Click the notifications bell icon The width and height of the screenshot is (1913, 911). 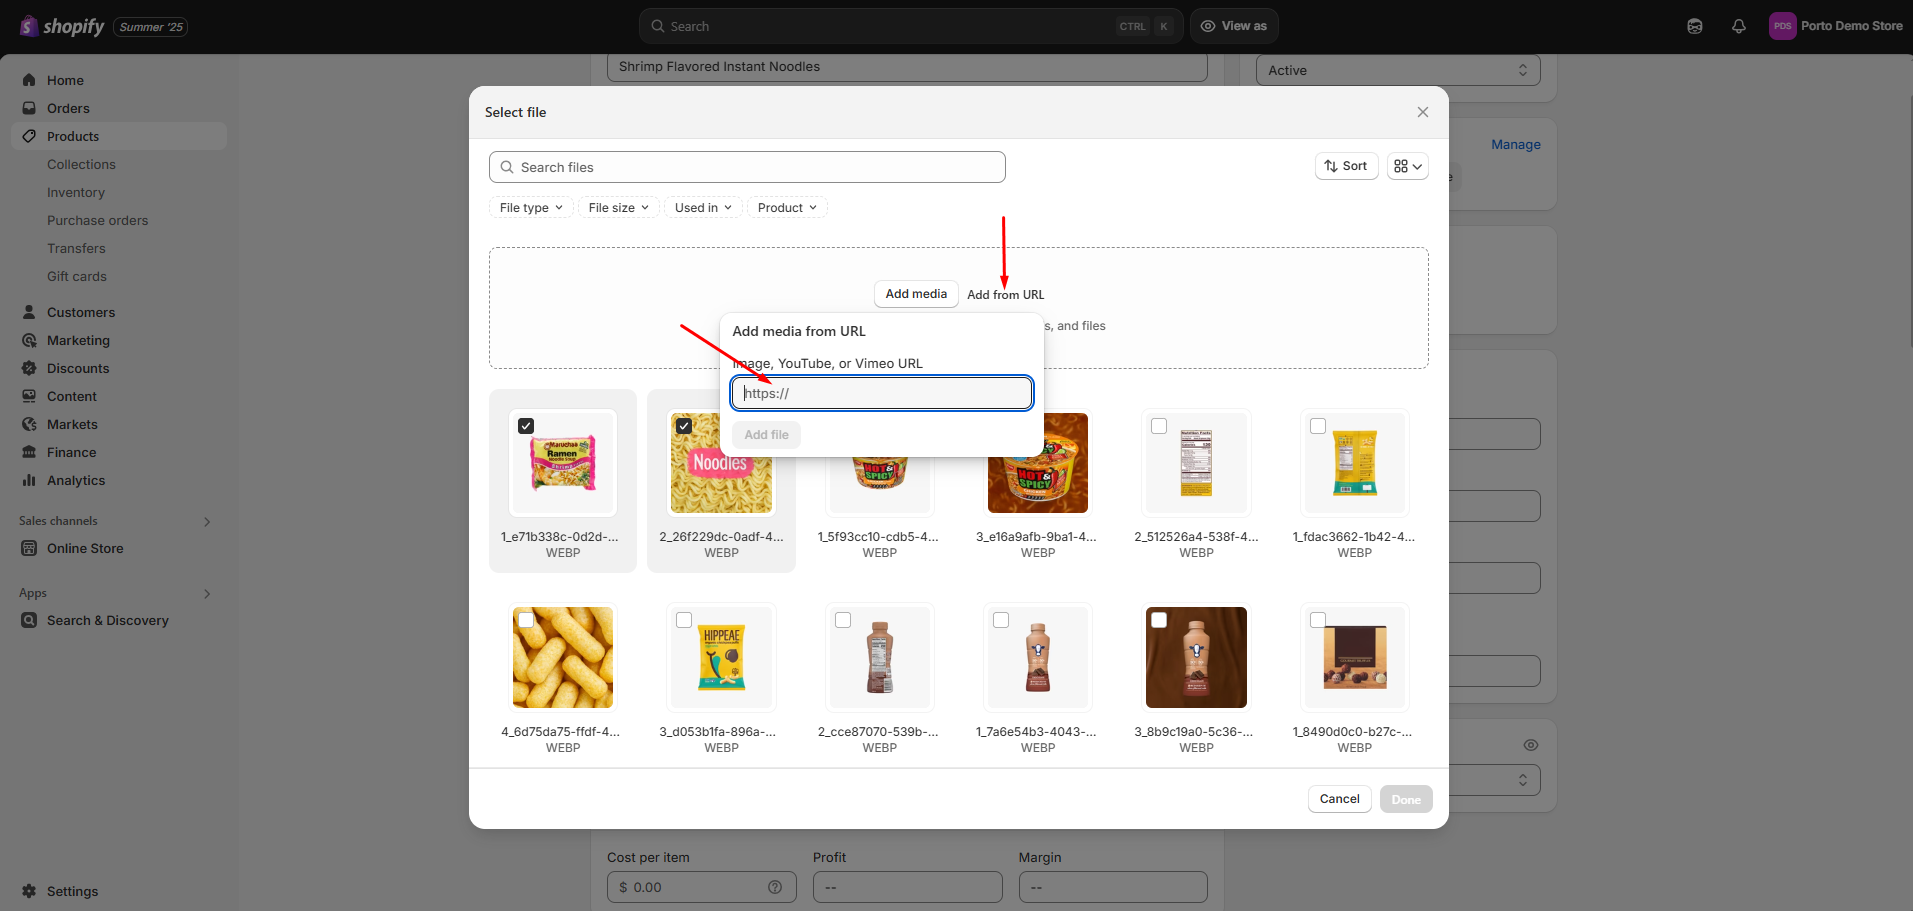pos(1738,27)
